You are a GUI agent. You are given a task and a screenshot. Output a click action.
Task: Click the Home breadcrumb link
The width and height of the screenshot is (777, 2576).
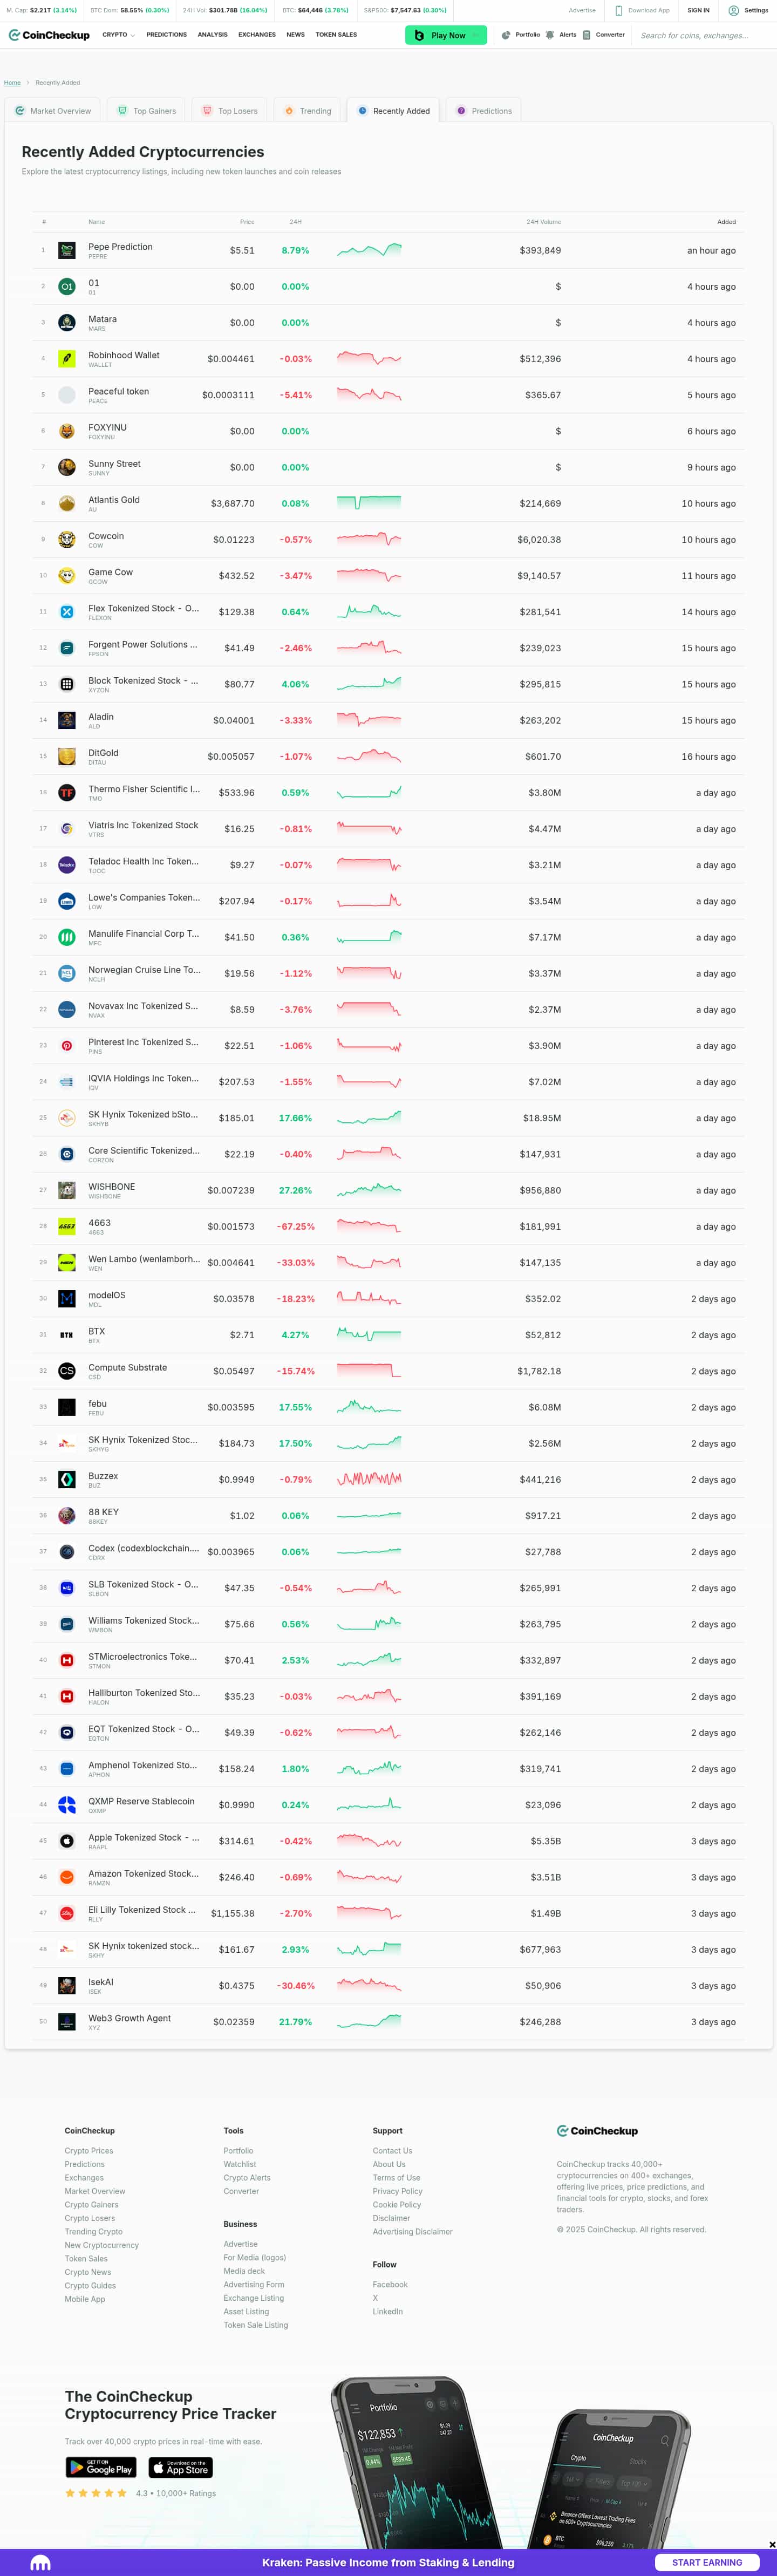click(x=12, y=83)
